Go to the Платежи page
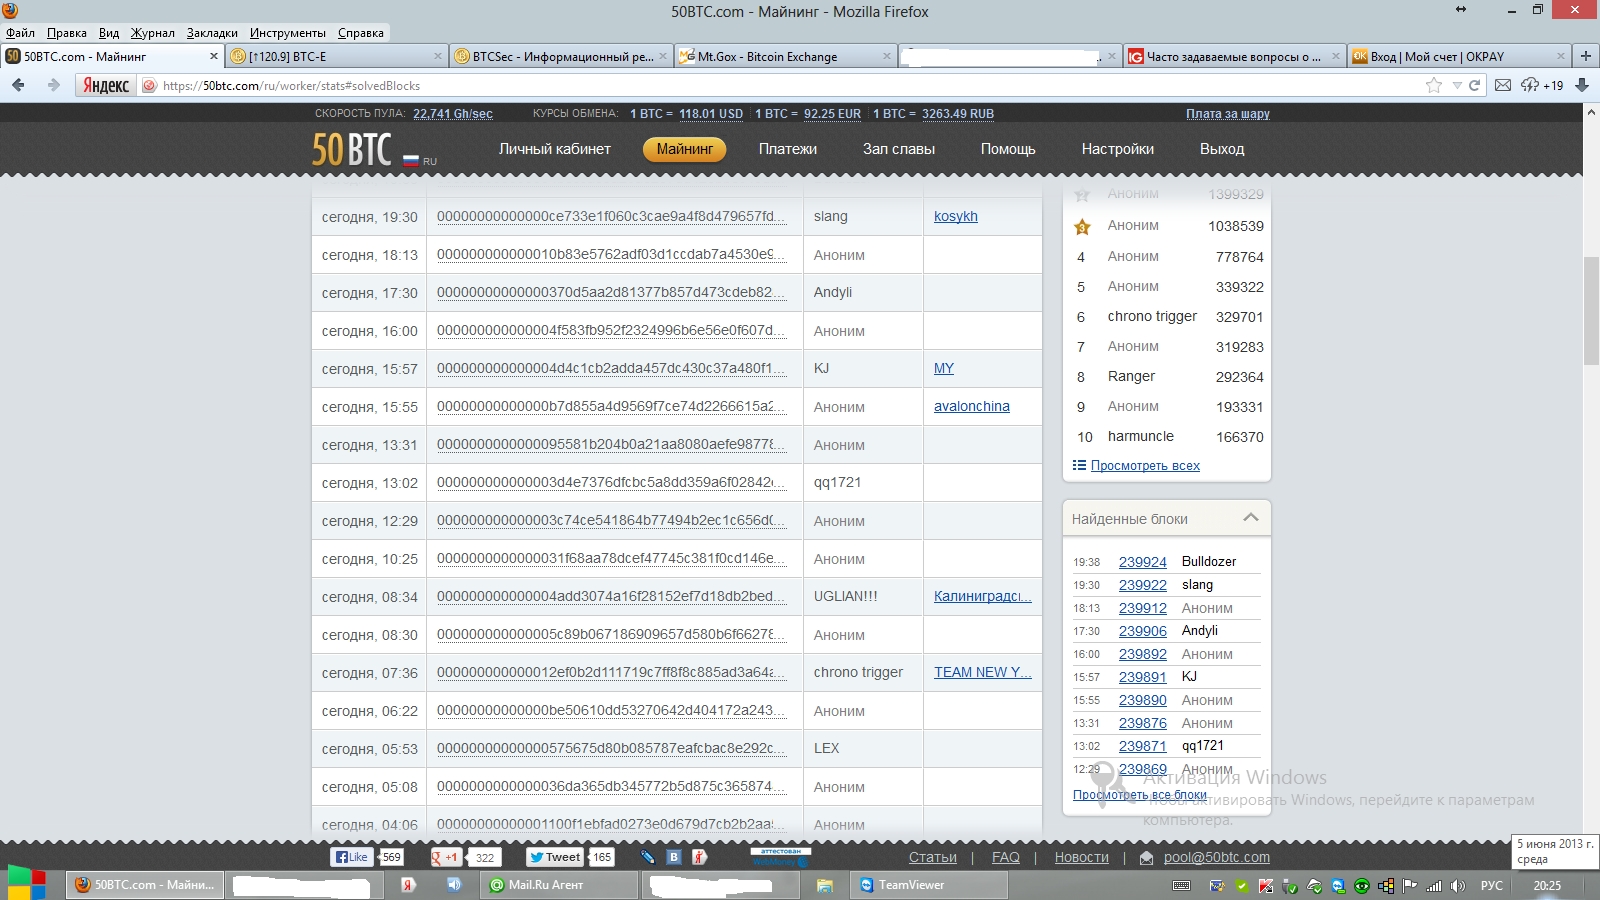This screenshot has height=900, width=1600. tap(787, 149)
